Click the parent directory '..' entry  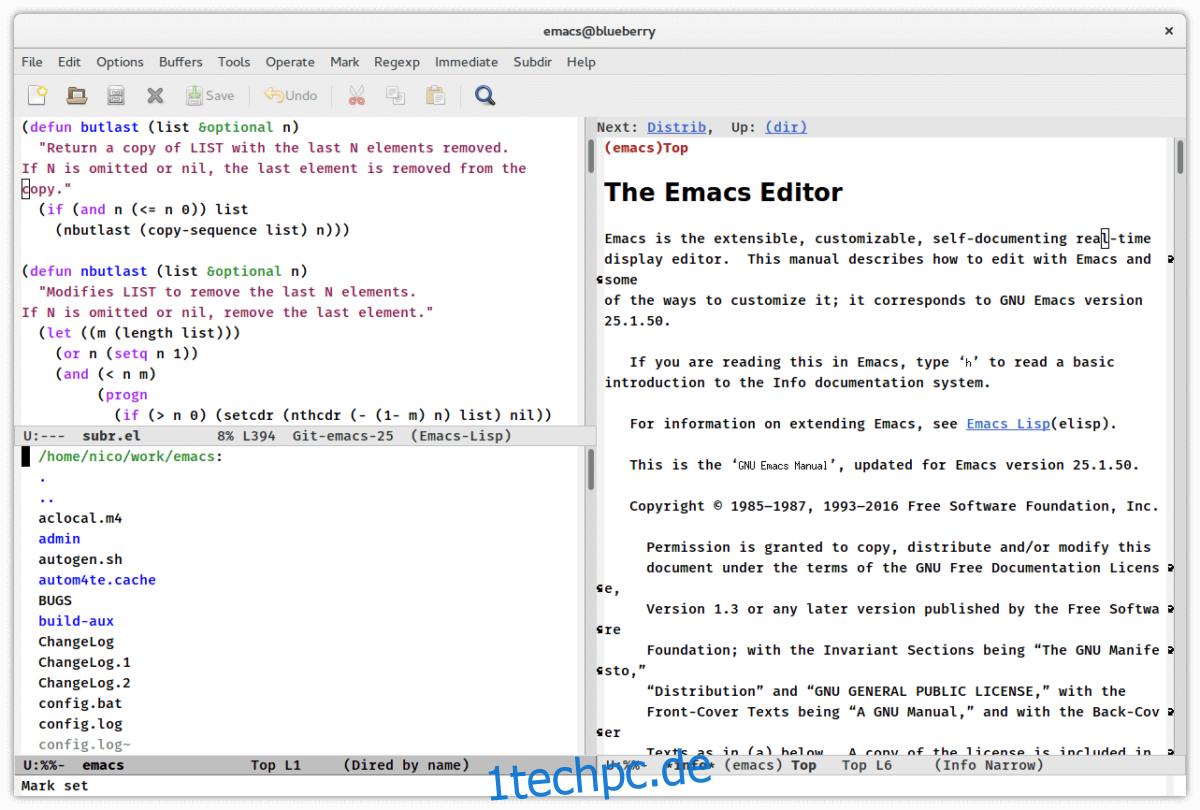[46, 498]
